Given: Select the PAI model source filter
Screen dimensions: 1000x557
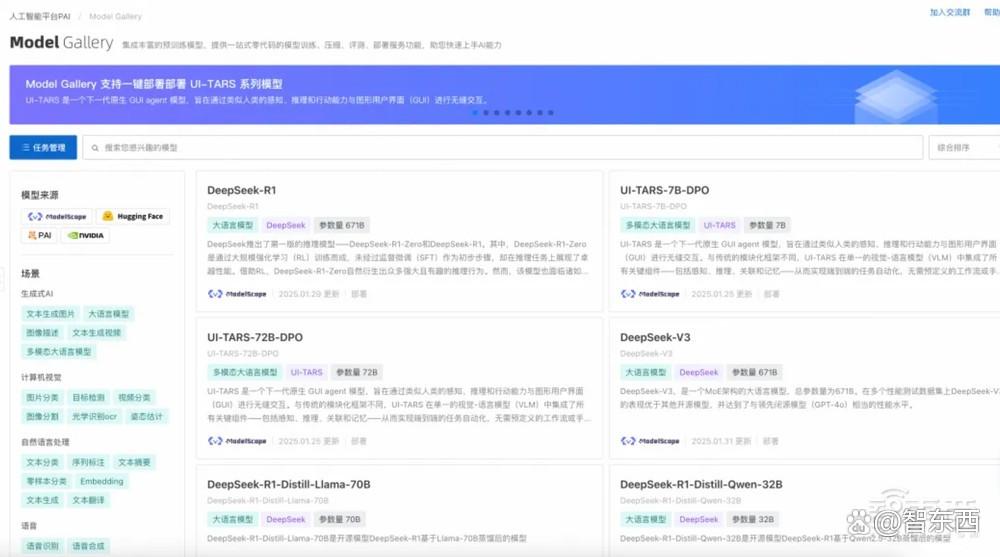Looking at the screenshot, I should tap(39, 235).
